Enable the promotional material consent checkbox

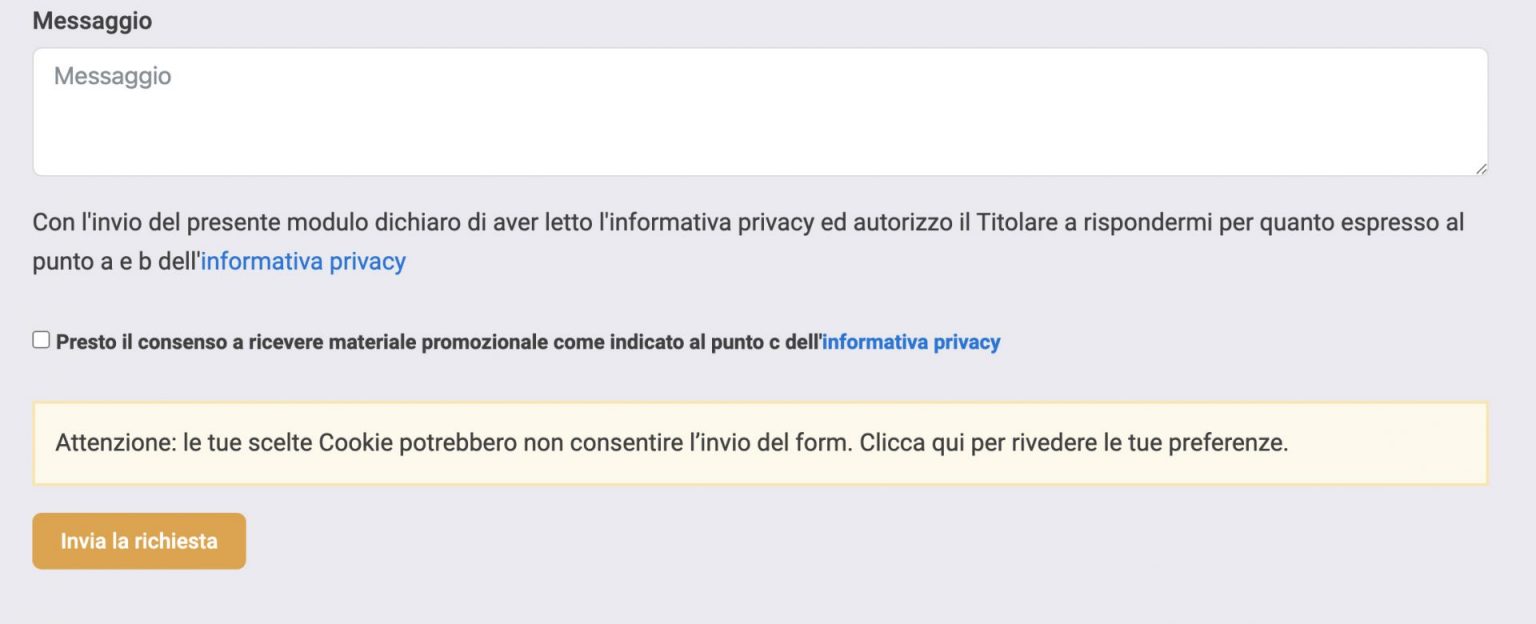[x=40, y=340]
